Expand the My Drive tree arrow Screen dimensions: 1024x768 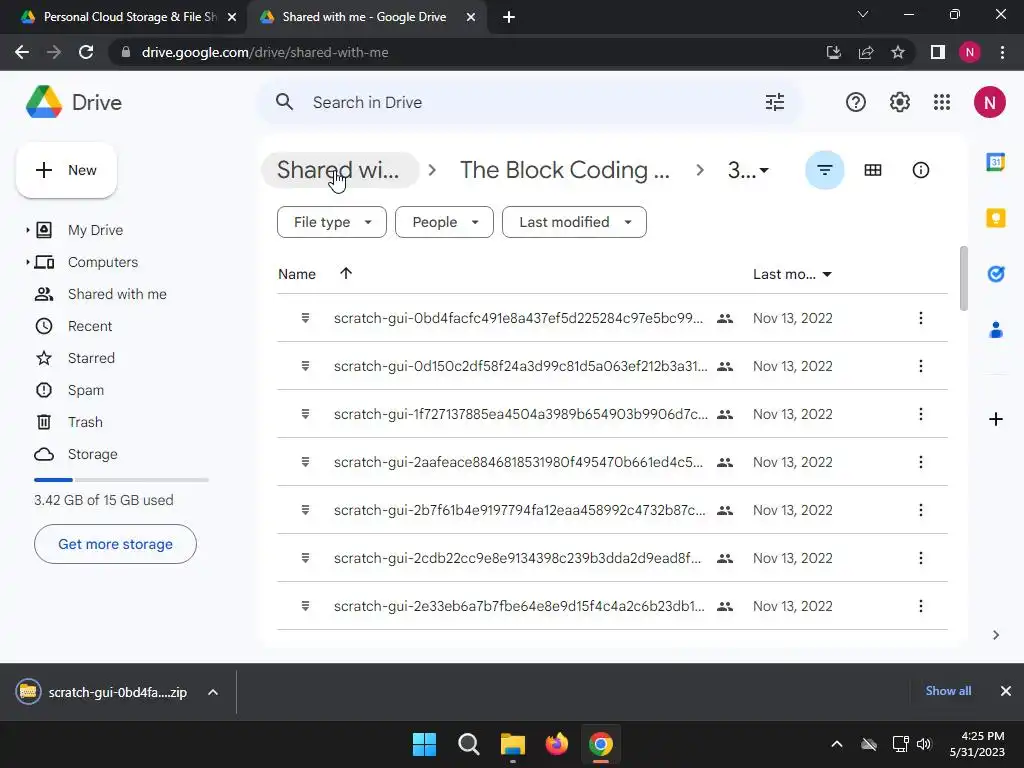pyautogui.click(x=27, y=230)
